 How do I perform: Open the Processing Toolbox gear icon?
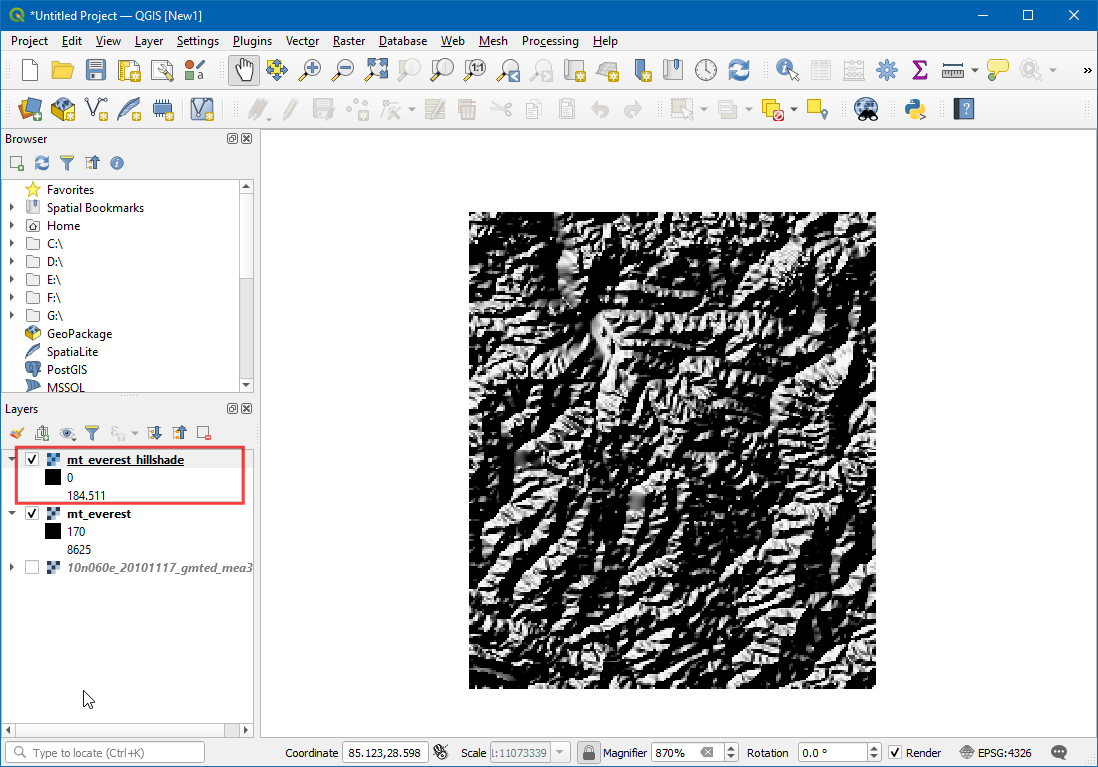tap(886, 70)
